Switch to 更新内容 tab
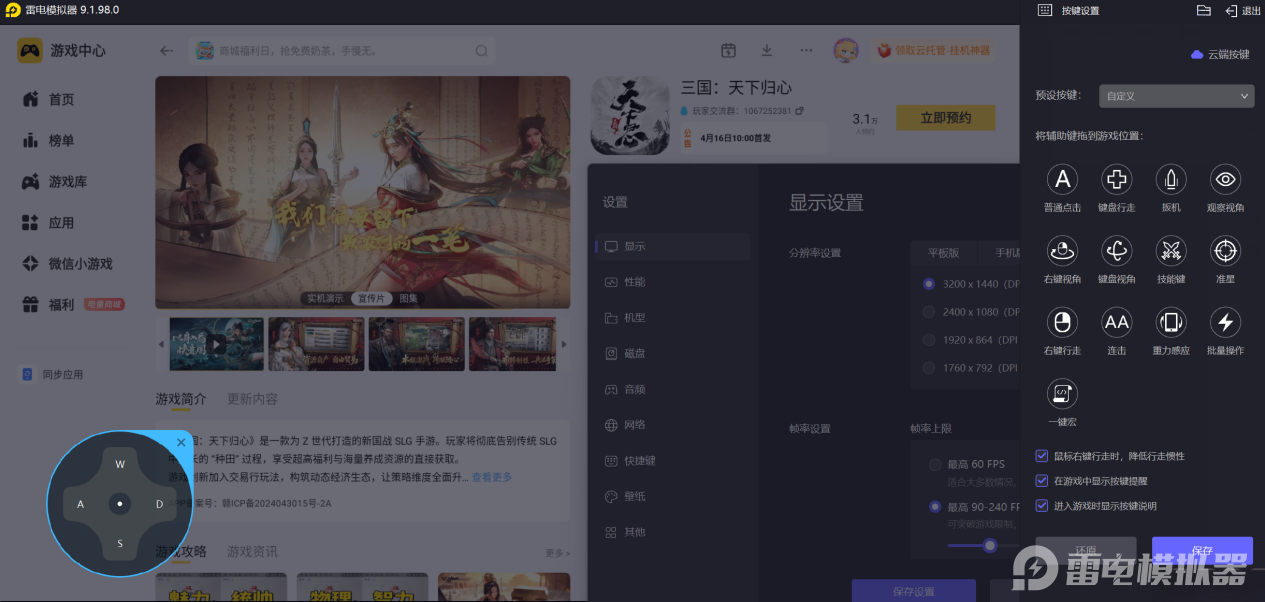1265x602 pixels. coord(252,399)
